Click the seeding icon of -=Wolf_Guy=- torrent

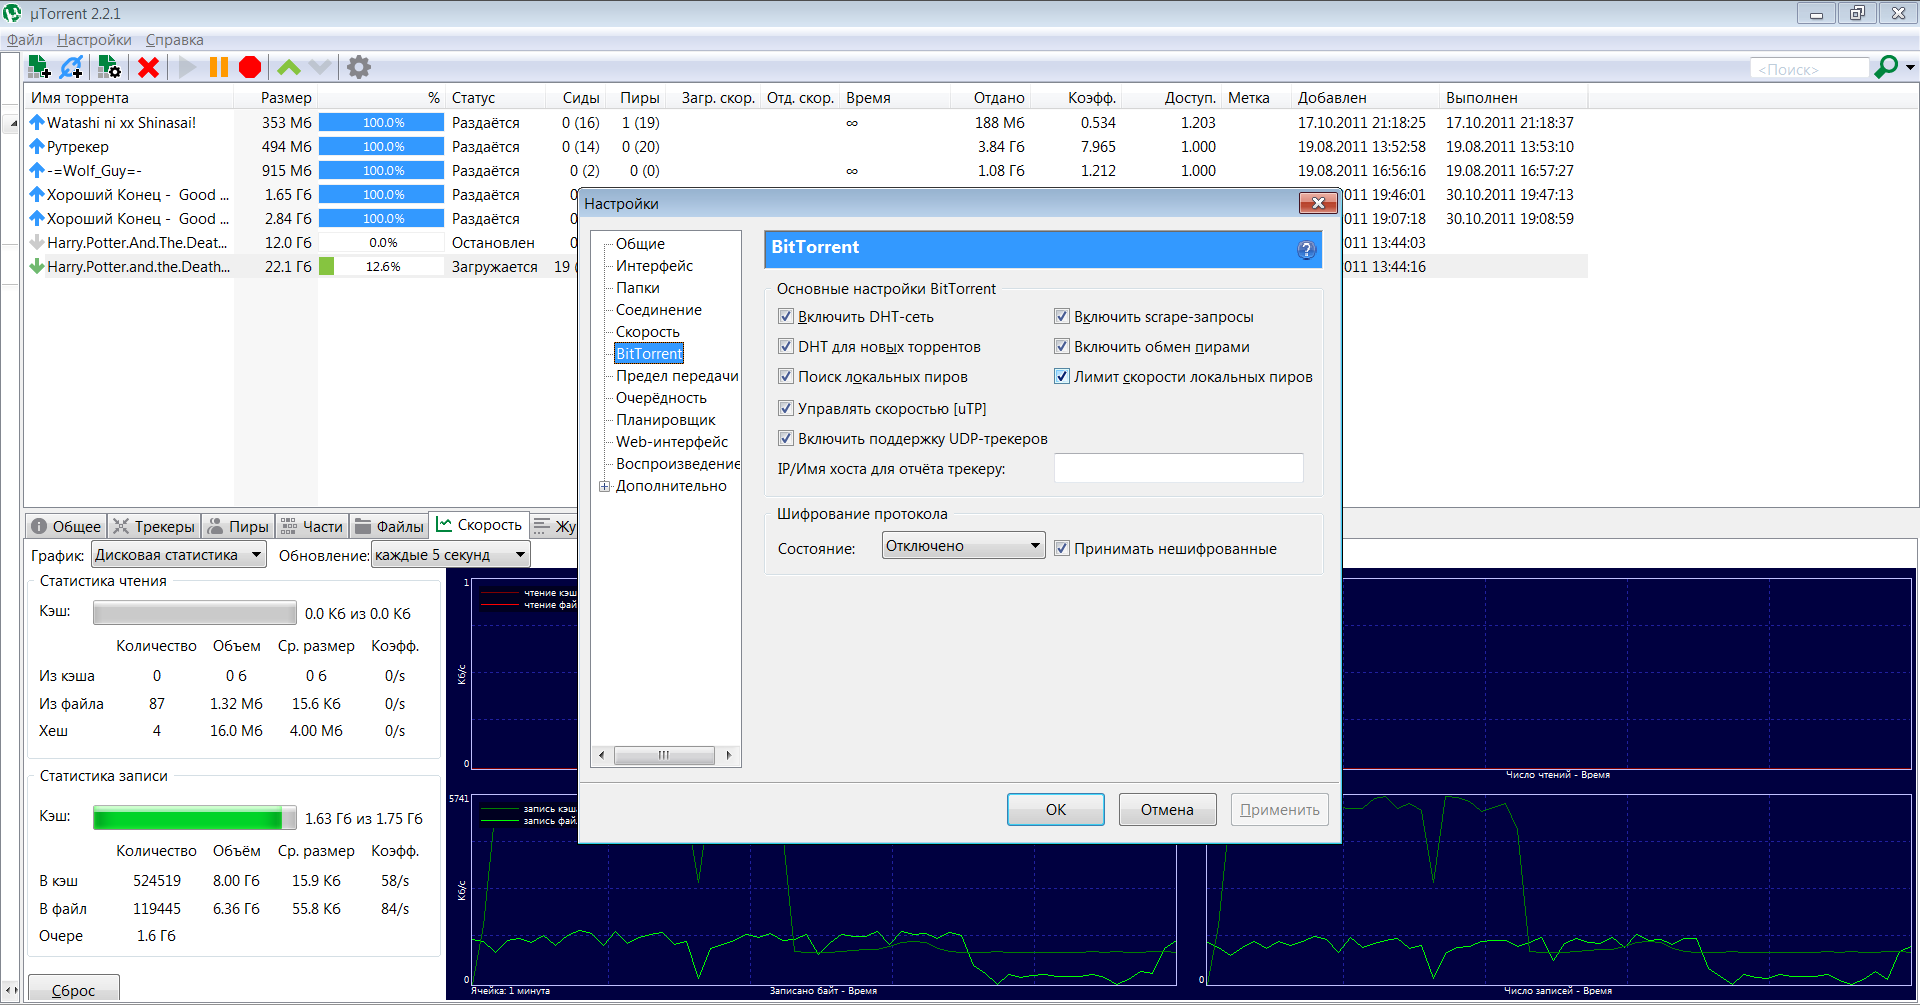[37, 170]
